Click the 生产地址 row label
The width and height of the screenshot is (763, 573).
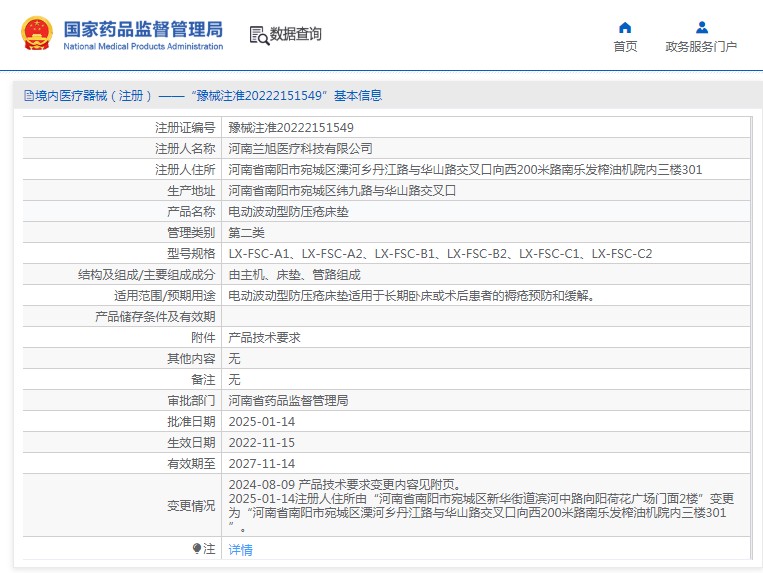pos(191,190)
